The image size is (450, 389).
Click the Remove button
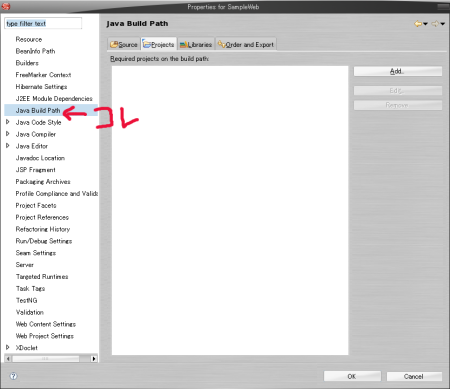[398, 105]
